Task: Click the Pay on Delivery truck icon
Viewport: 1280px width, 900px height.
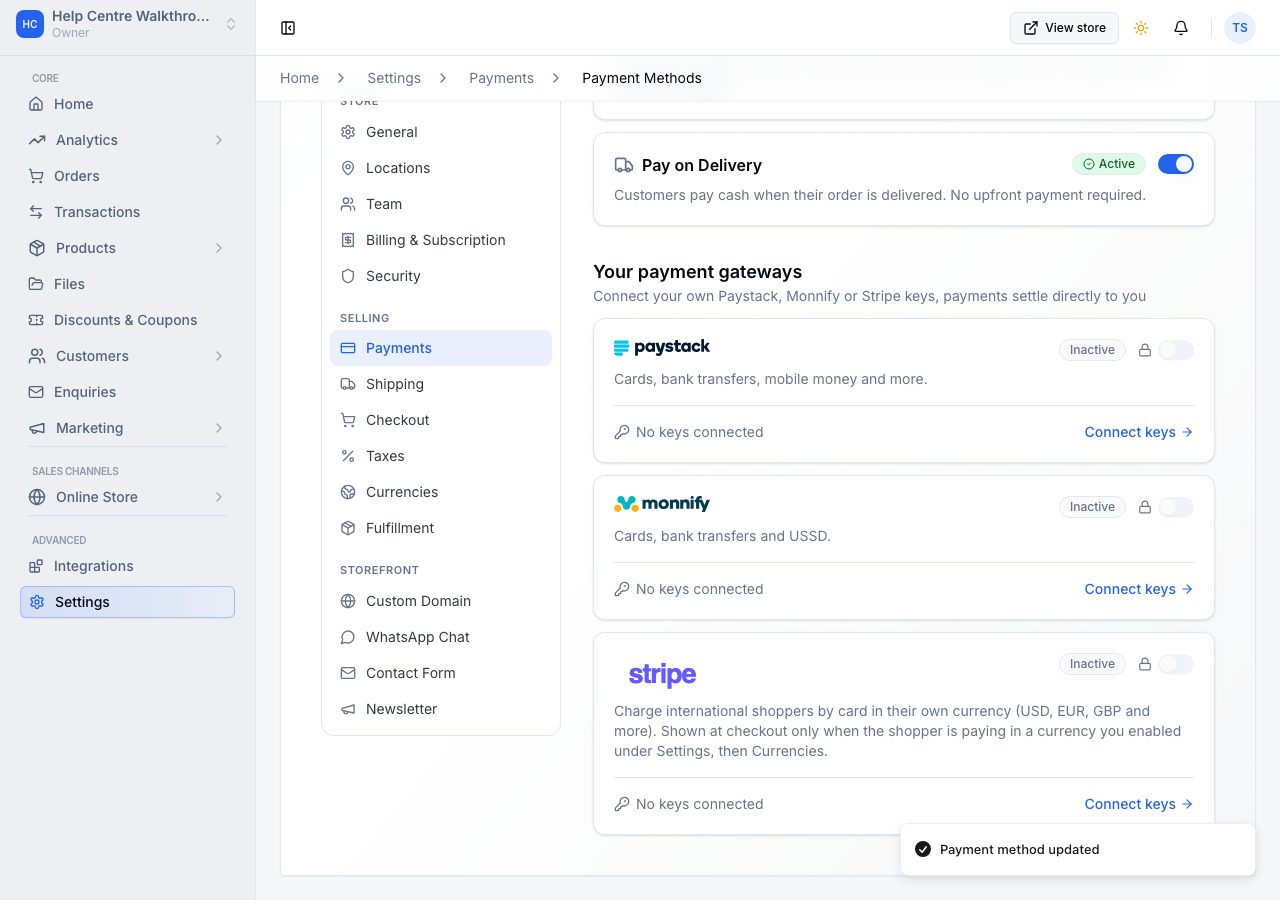Action: click(624, 165)
